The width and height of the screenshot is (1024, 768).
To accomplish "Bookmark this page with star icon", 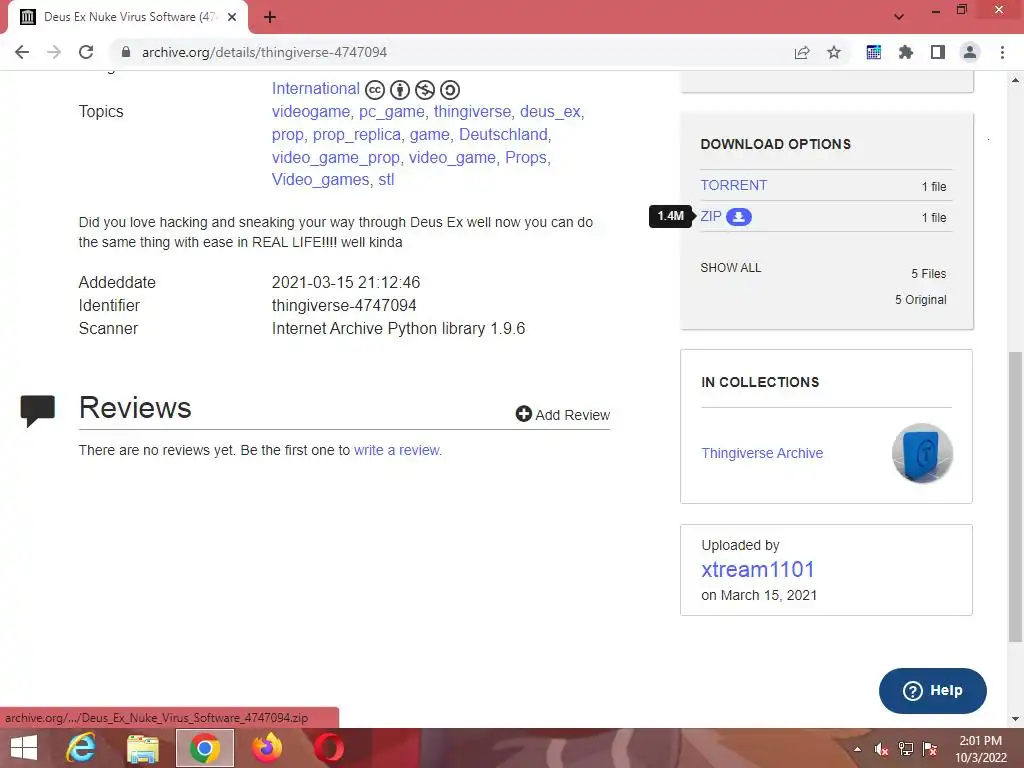I will coord(834,52).
